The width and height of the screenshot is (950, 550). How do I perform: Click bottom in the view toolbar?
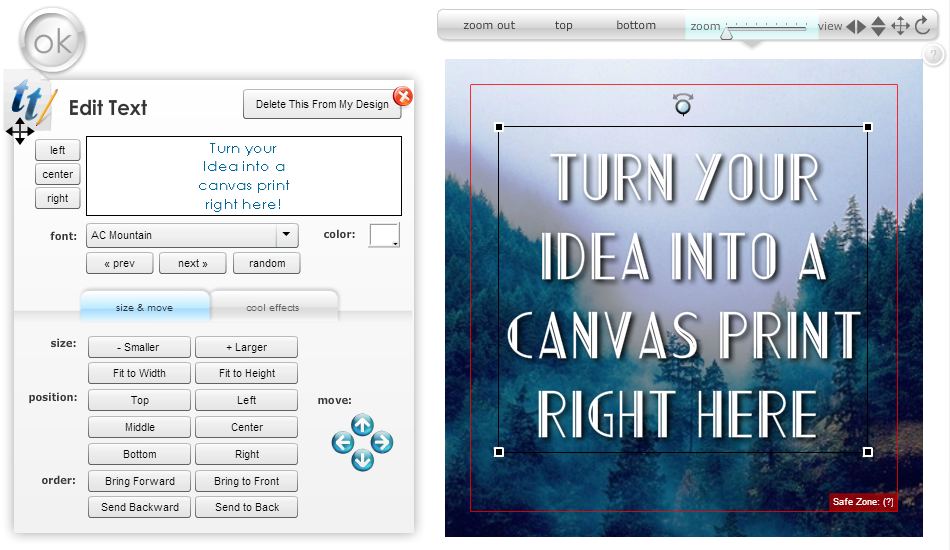click(x=636, y=25)
